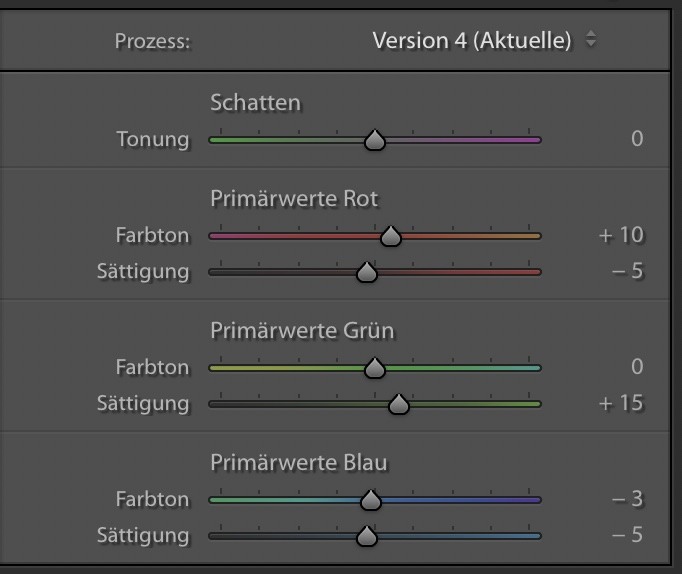
Task: Click the Grün Sättigung slider handle
Action: [x=399, y=404]
